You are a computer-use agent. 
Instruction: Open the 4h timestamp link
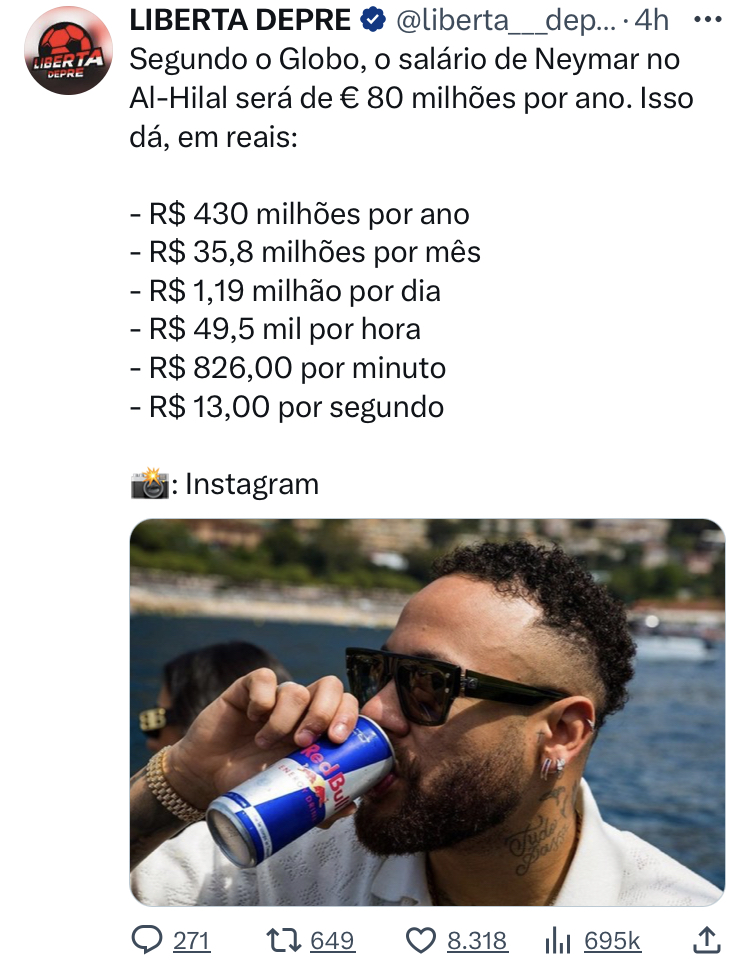tap(651, 21)
